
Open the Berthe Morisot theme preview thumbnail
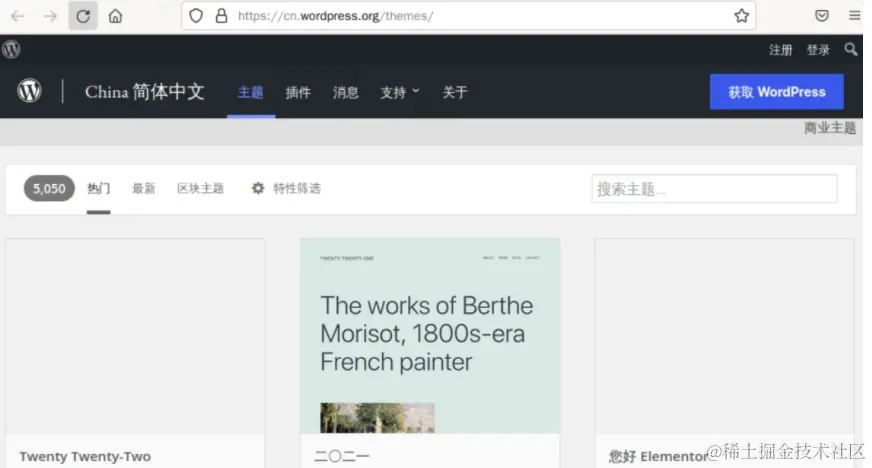coord(430,336)
